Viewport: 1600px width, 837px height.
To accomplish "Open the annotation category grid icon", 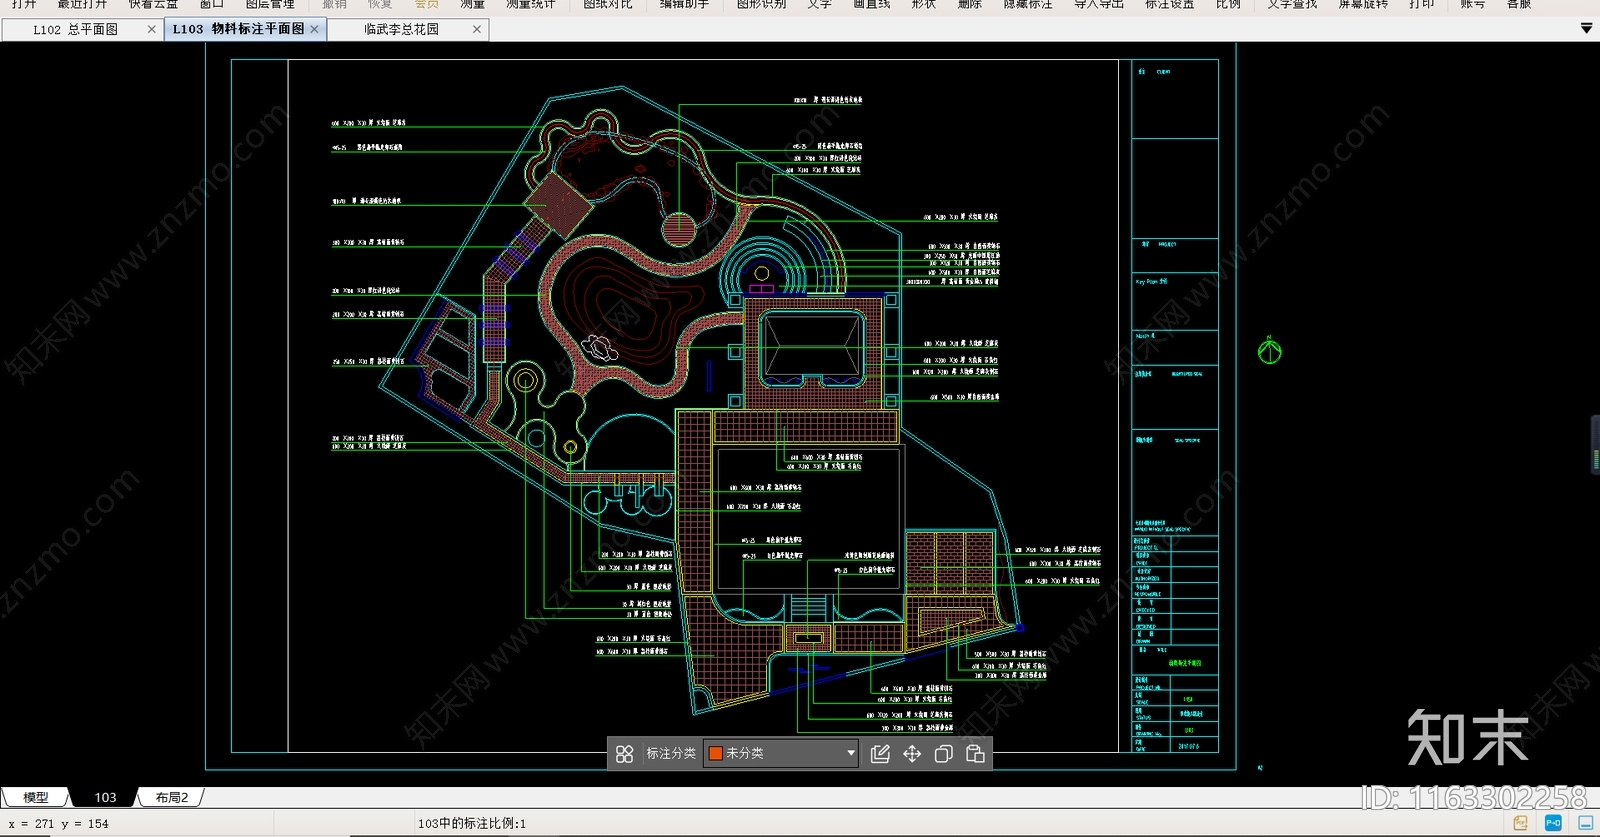I will coord(624,754).
